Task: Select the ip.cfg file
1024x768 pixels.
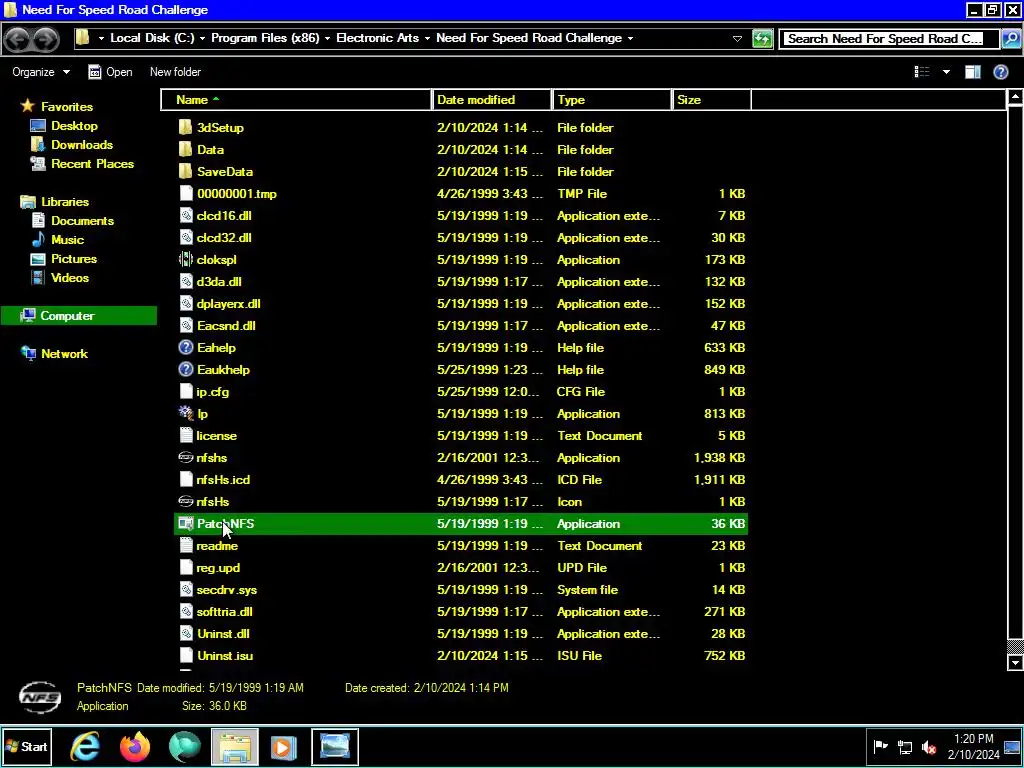Action: (x=212, y=392)
